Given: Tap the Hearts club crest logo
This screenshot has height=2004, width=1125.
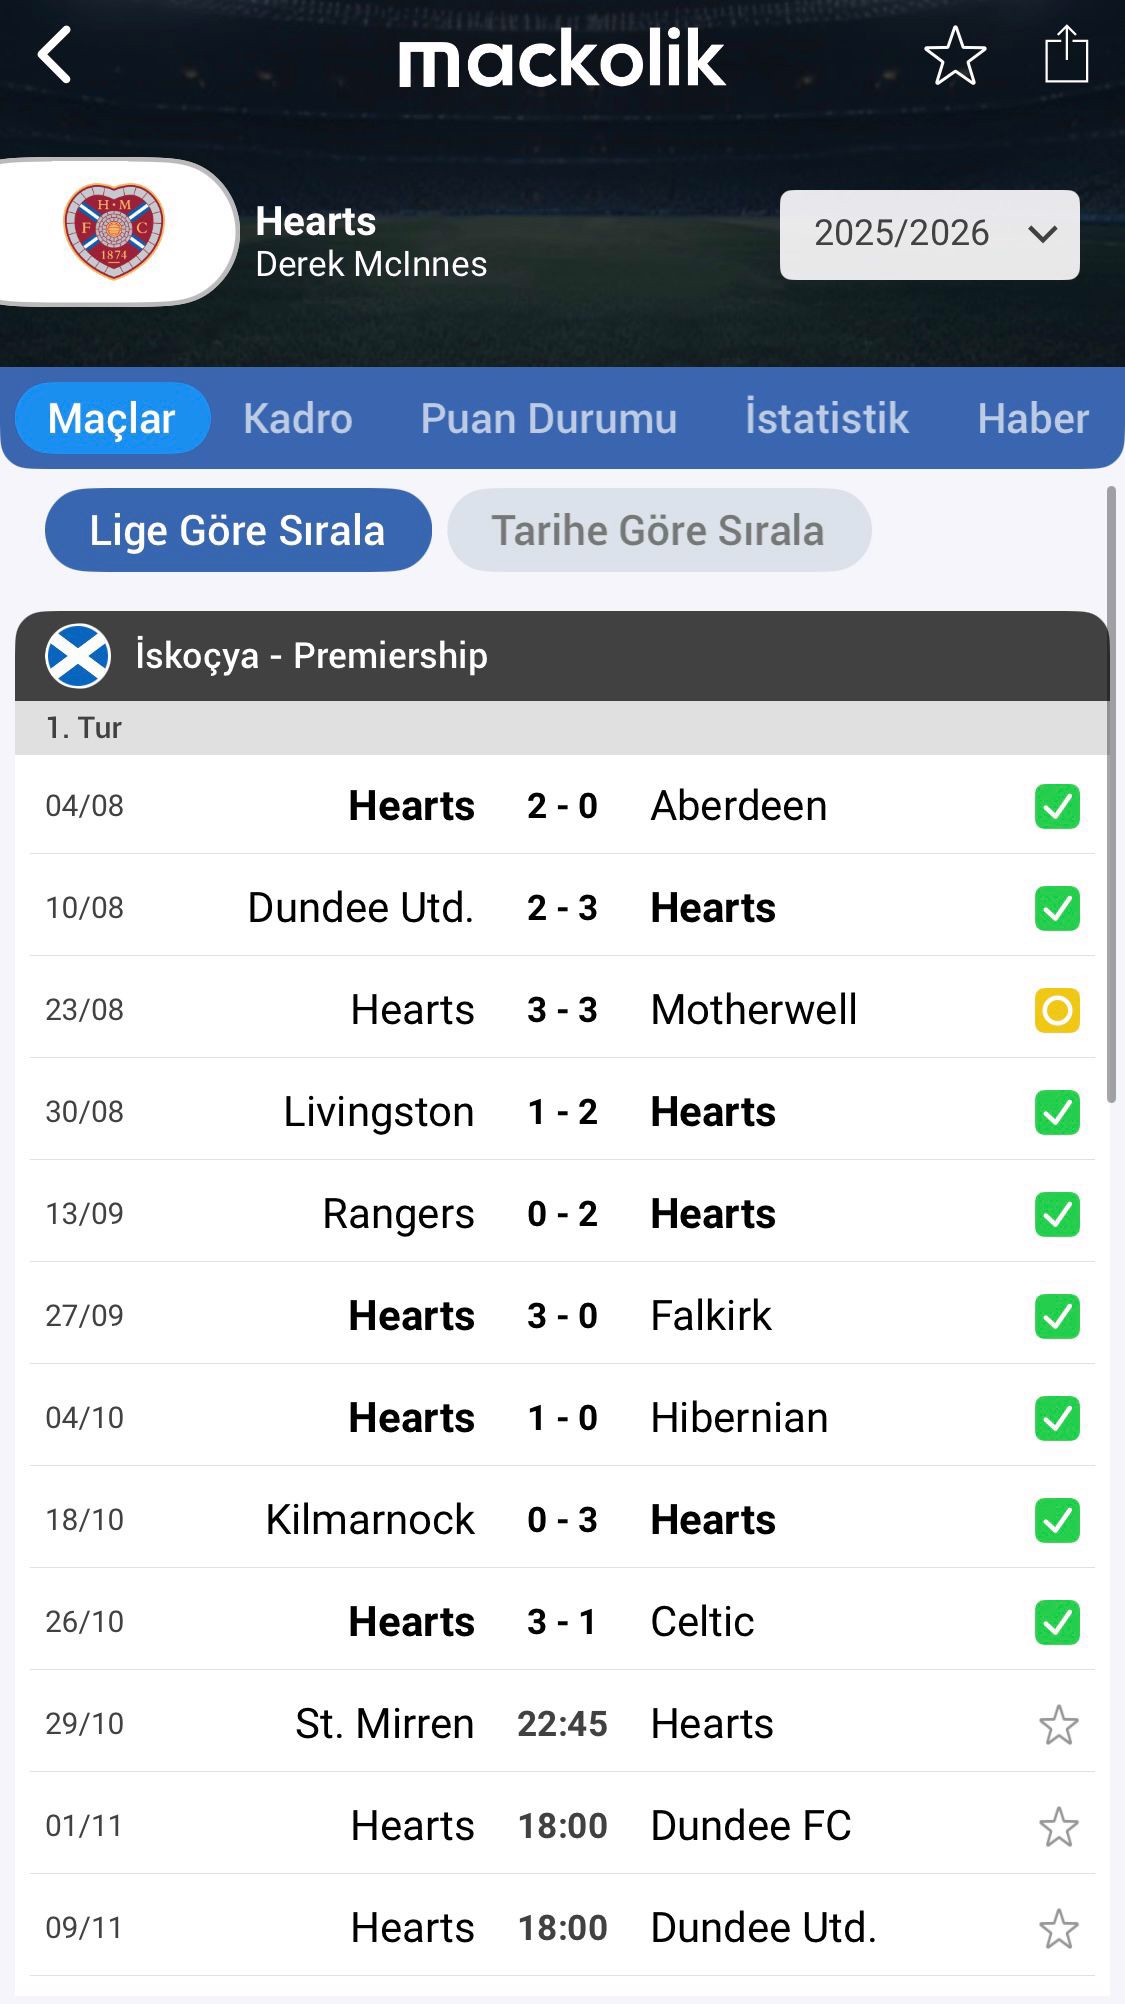Looking at the screenshot, I should pos(114,231).
